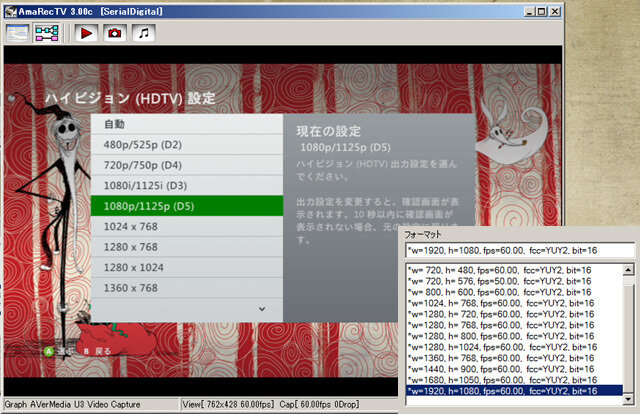The height and width of the screenshot is (414, 640).
Task: Close the AmaRecTV window
Action: [555, 12]
